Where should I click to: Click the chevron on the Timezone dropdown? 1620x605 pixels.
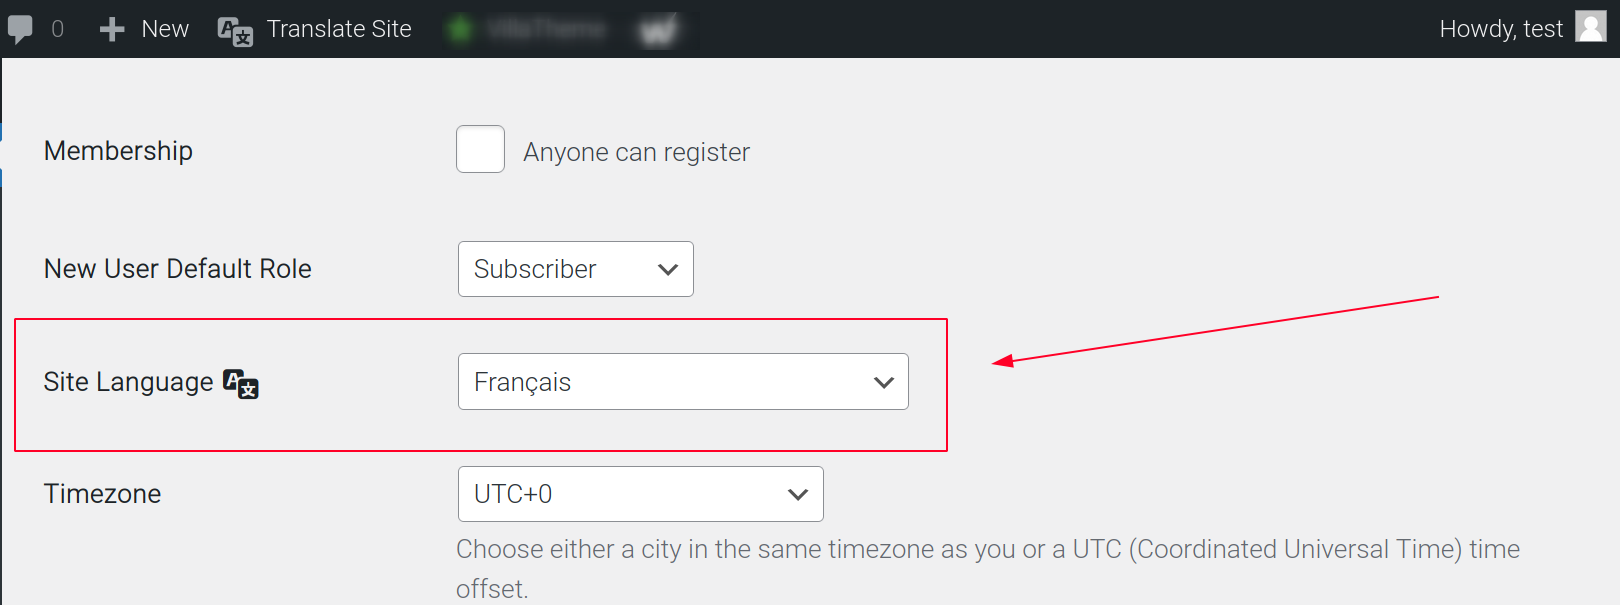coord(797,493)
